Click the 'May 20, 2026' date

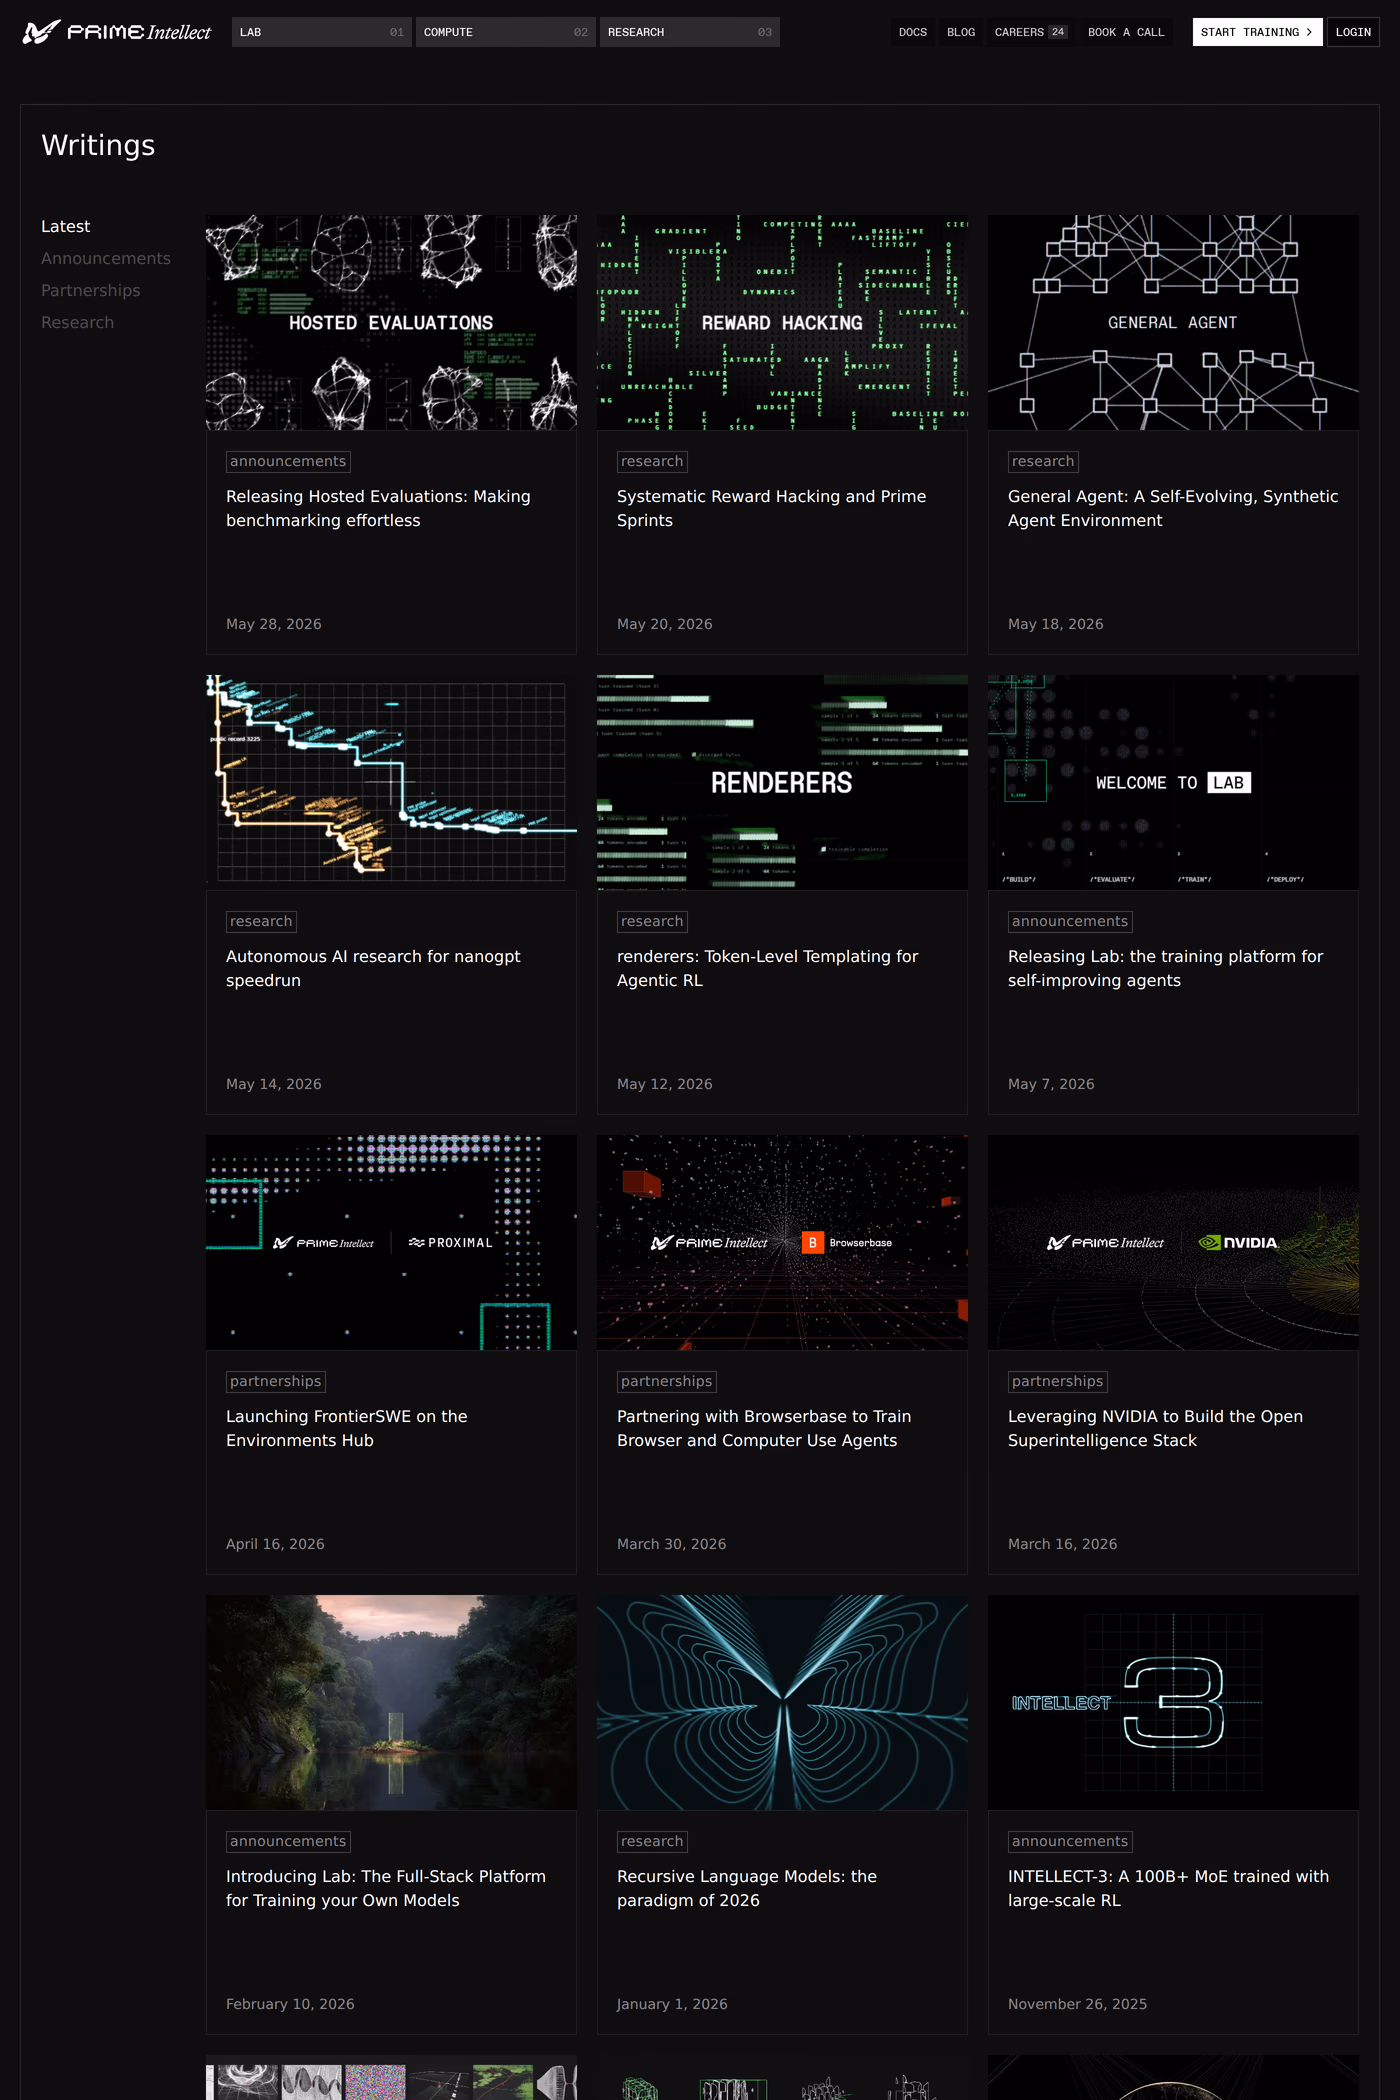point(665,624)
